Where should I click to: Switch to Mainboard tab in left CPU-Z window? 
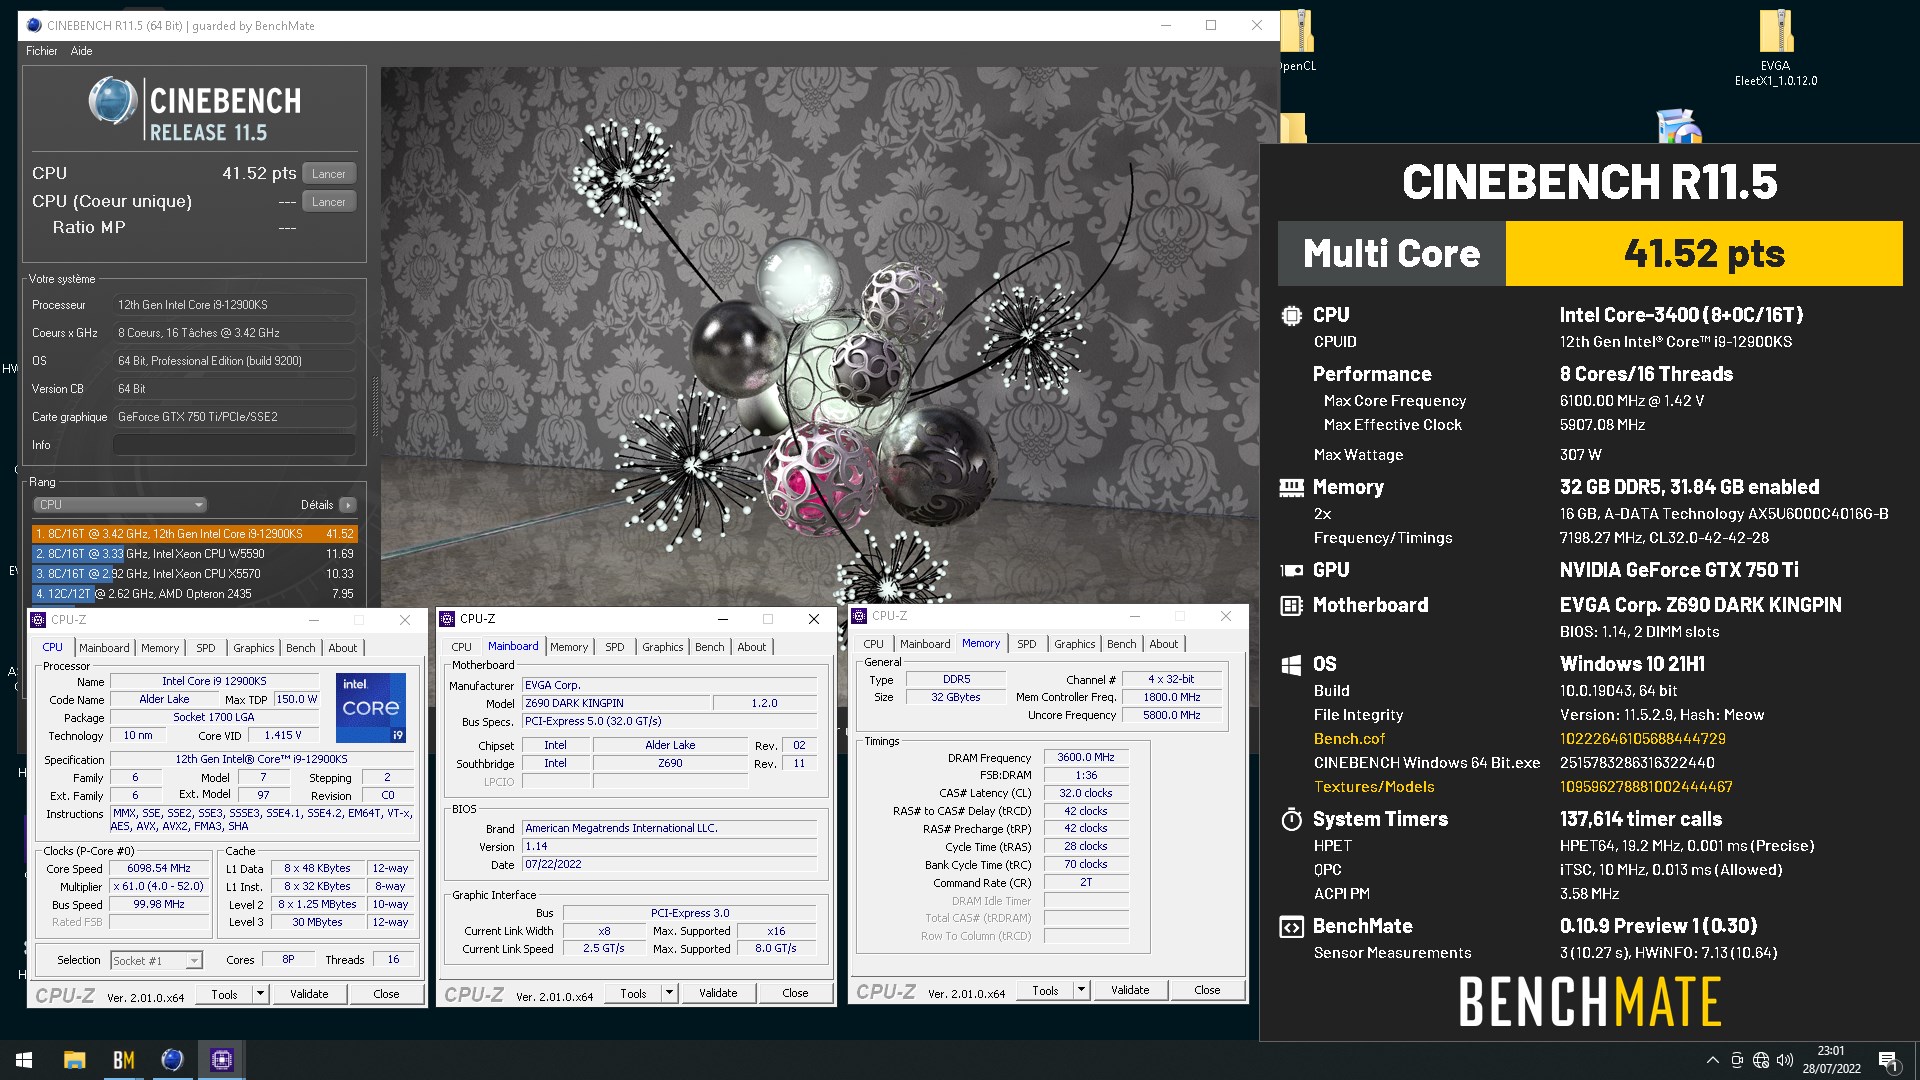(104, 648)
